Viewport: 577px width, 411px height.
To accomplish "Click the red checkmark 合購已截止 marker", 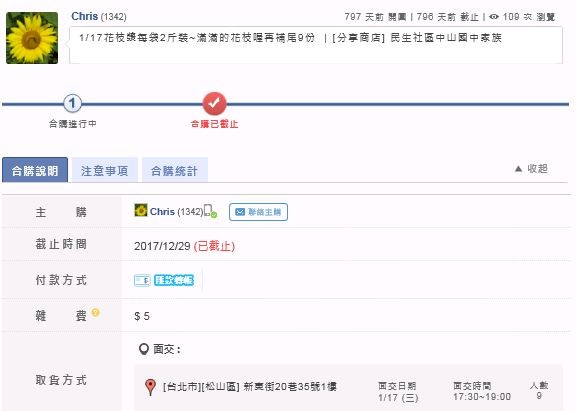I will tap(215, 103).
